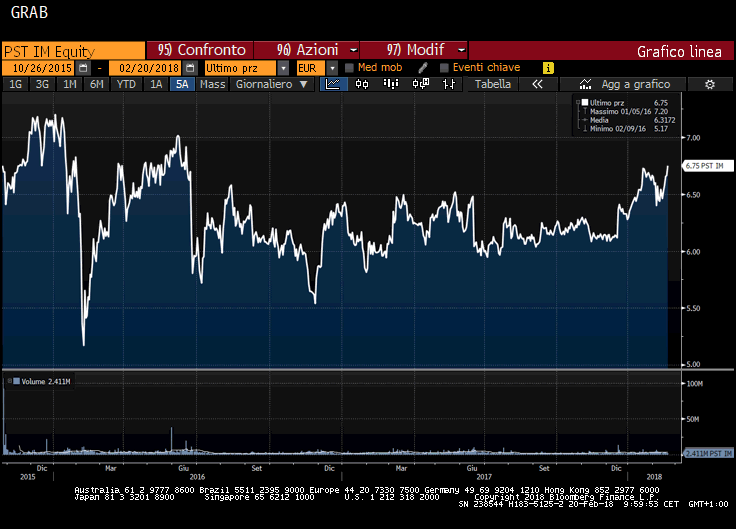Enable the Eventi chiave checkbox
Viewport: 736px width, 529px height.
[444, 68]
